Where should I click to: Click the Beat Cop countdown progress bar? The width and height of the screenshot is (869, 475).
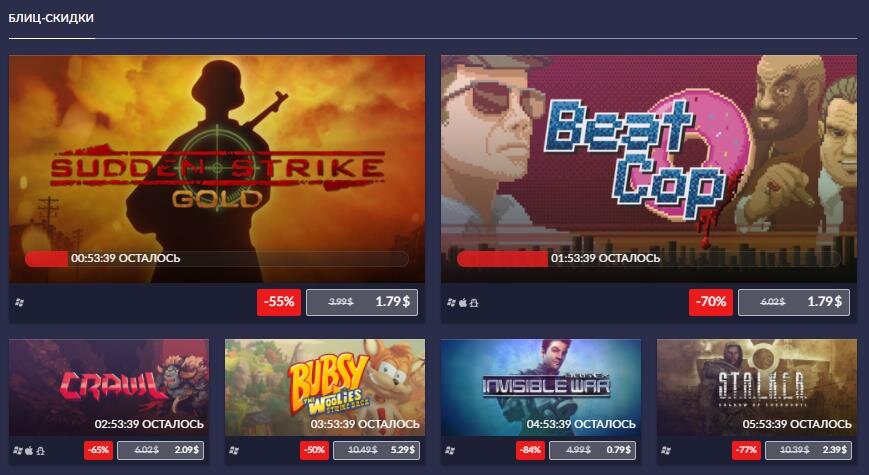pos(649,259)
